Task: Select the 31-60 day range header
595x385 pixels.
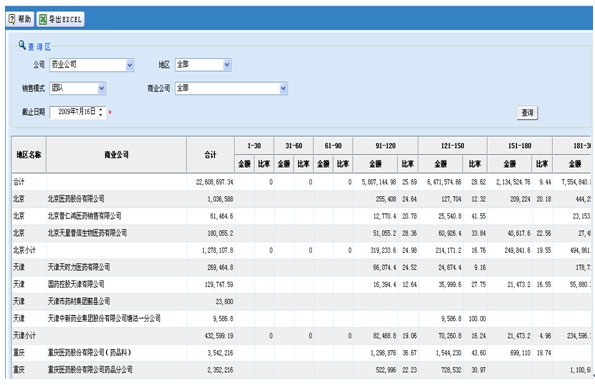Action: coord(294,146)
